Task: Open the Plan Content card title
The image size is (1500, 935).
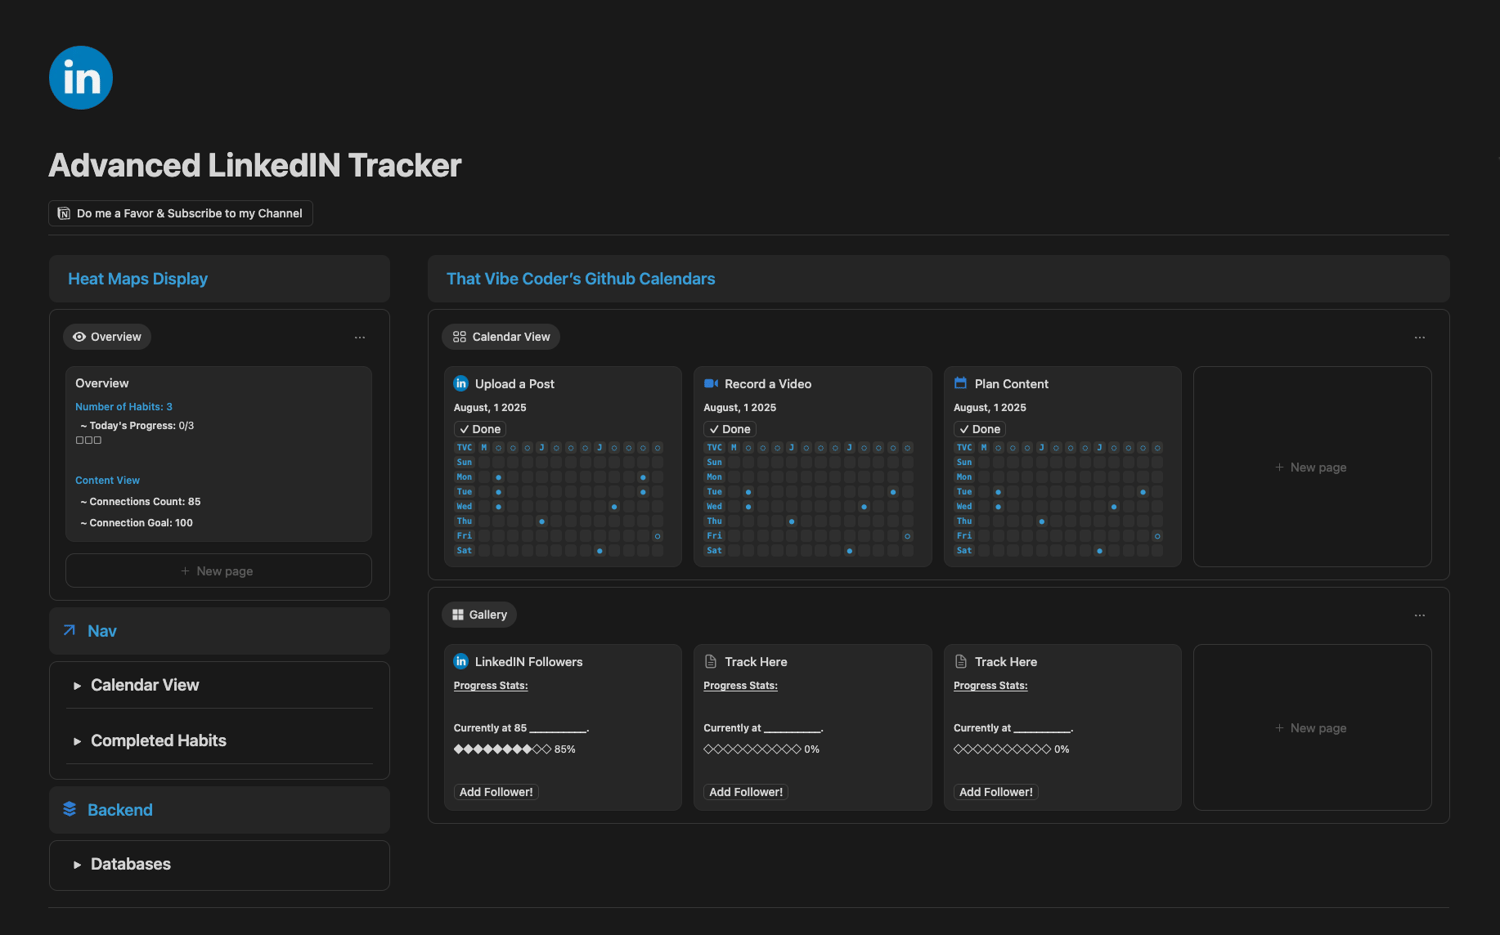Action: pyautogui.click(x=1012, y=384)
